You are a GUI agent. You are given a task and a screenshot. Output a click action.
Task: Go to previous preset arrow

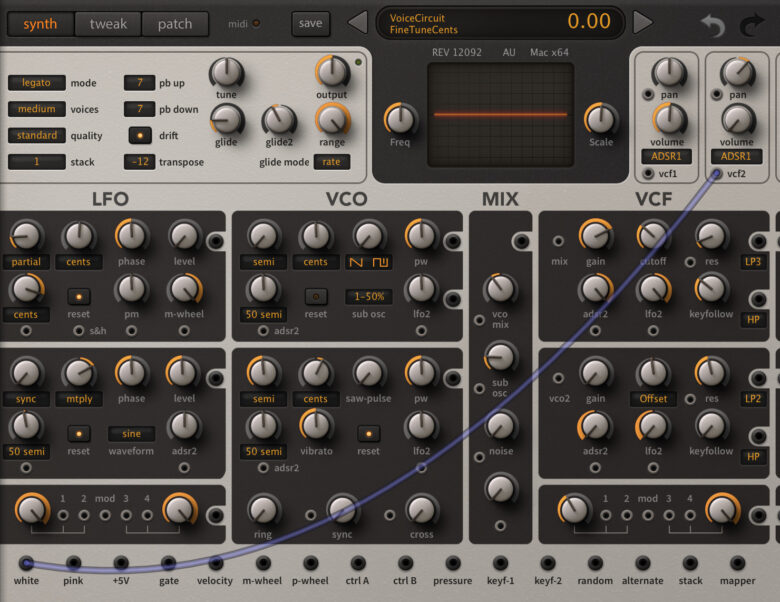point(357,23)
